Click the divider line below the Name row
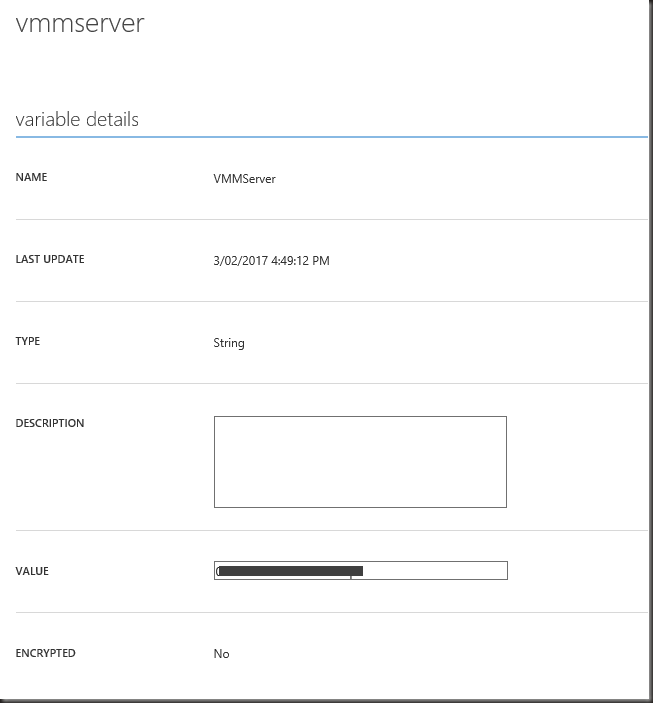Screen dimensions: 653x703 [x=331, y=219]
